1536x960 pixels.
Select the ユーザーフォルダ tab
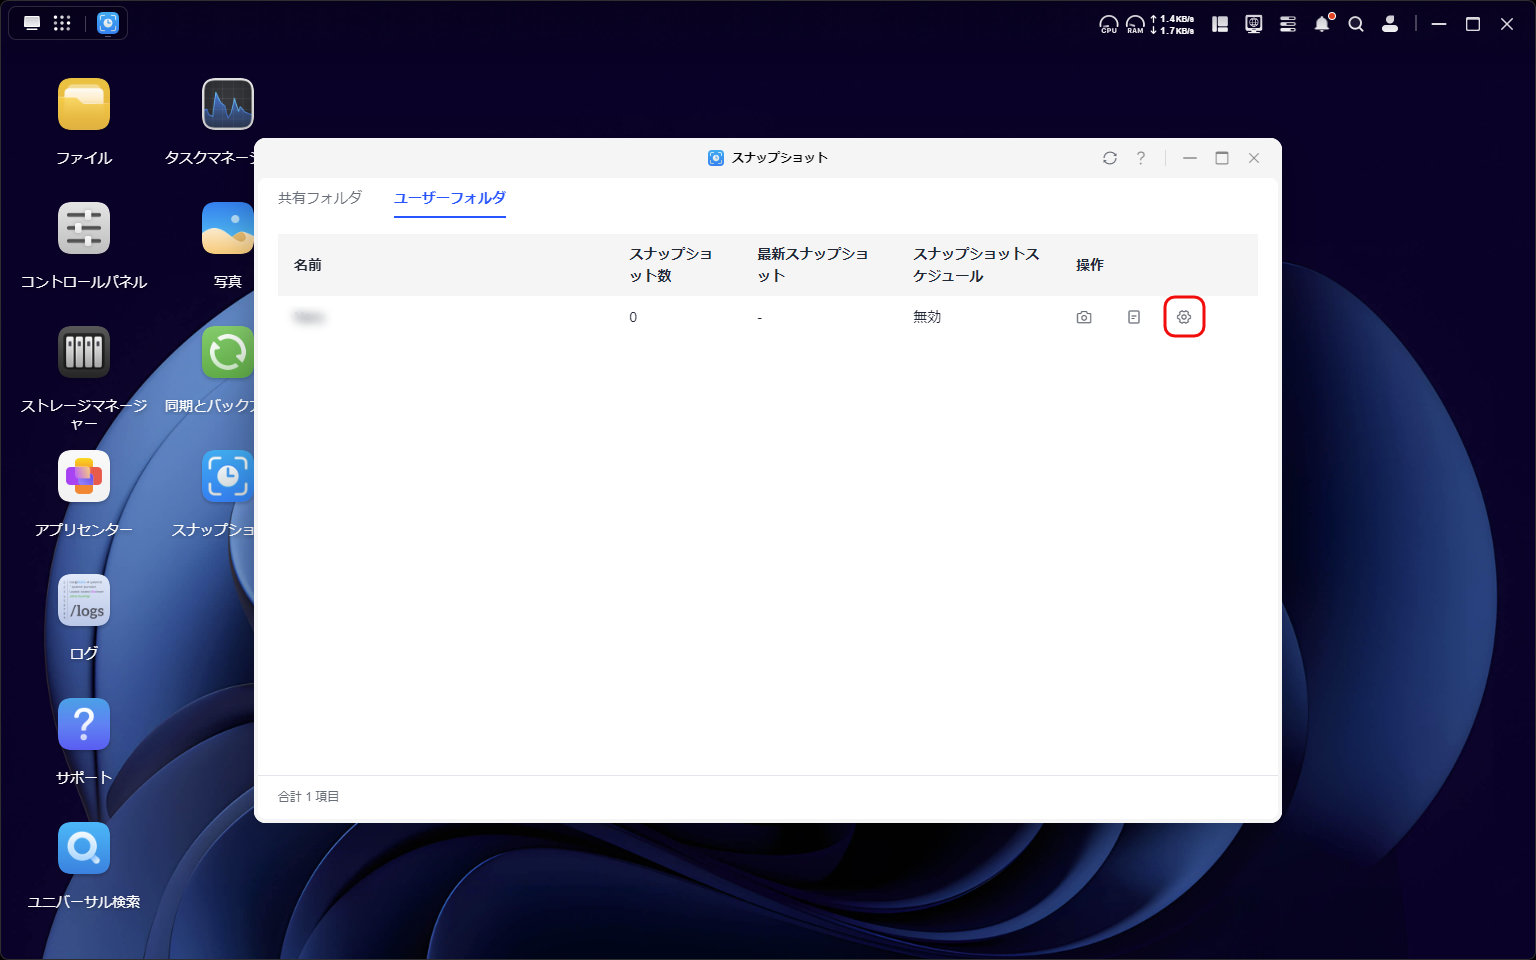(450, 198)
